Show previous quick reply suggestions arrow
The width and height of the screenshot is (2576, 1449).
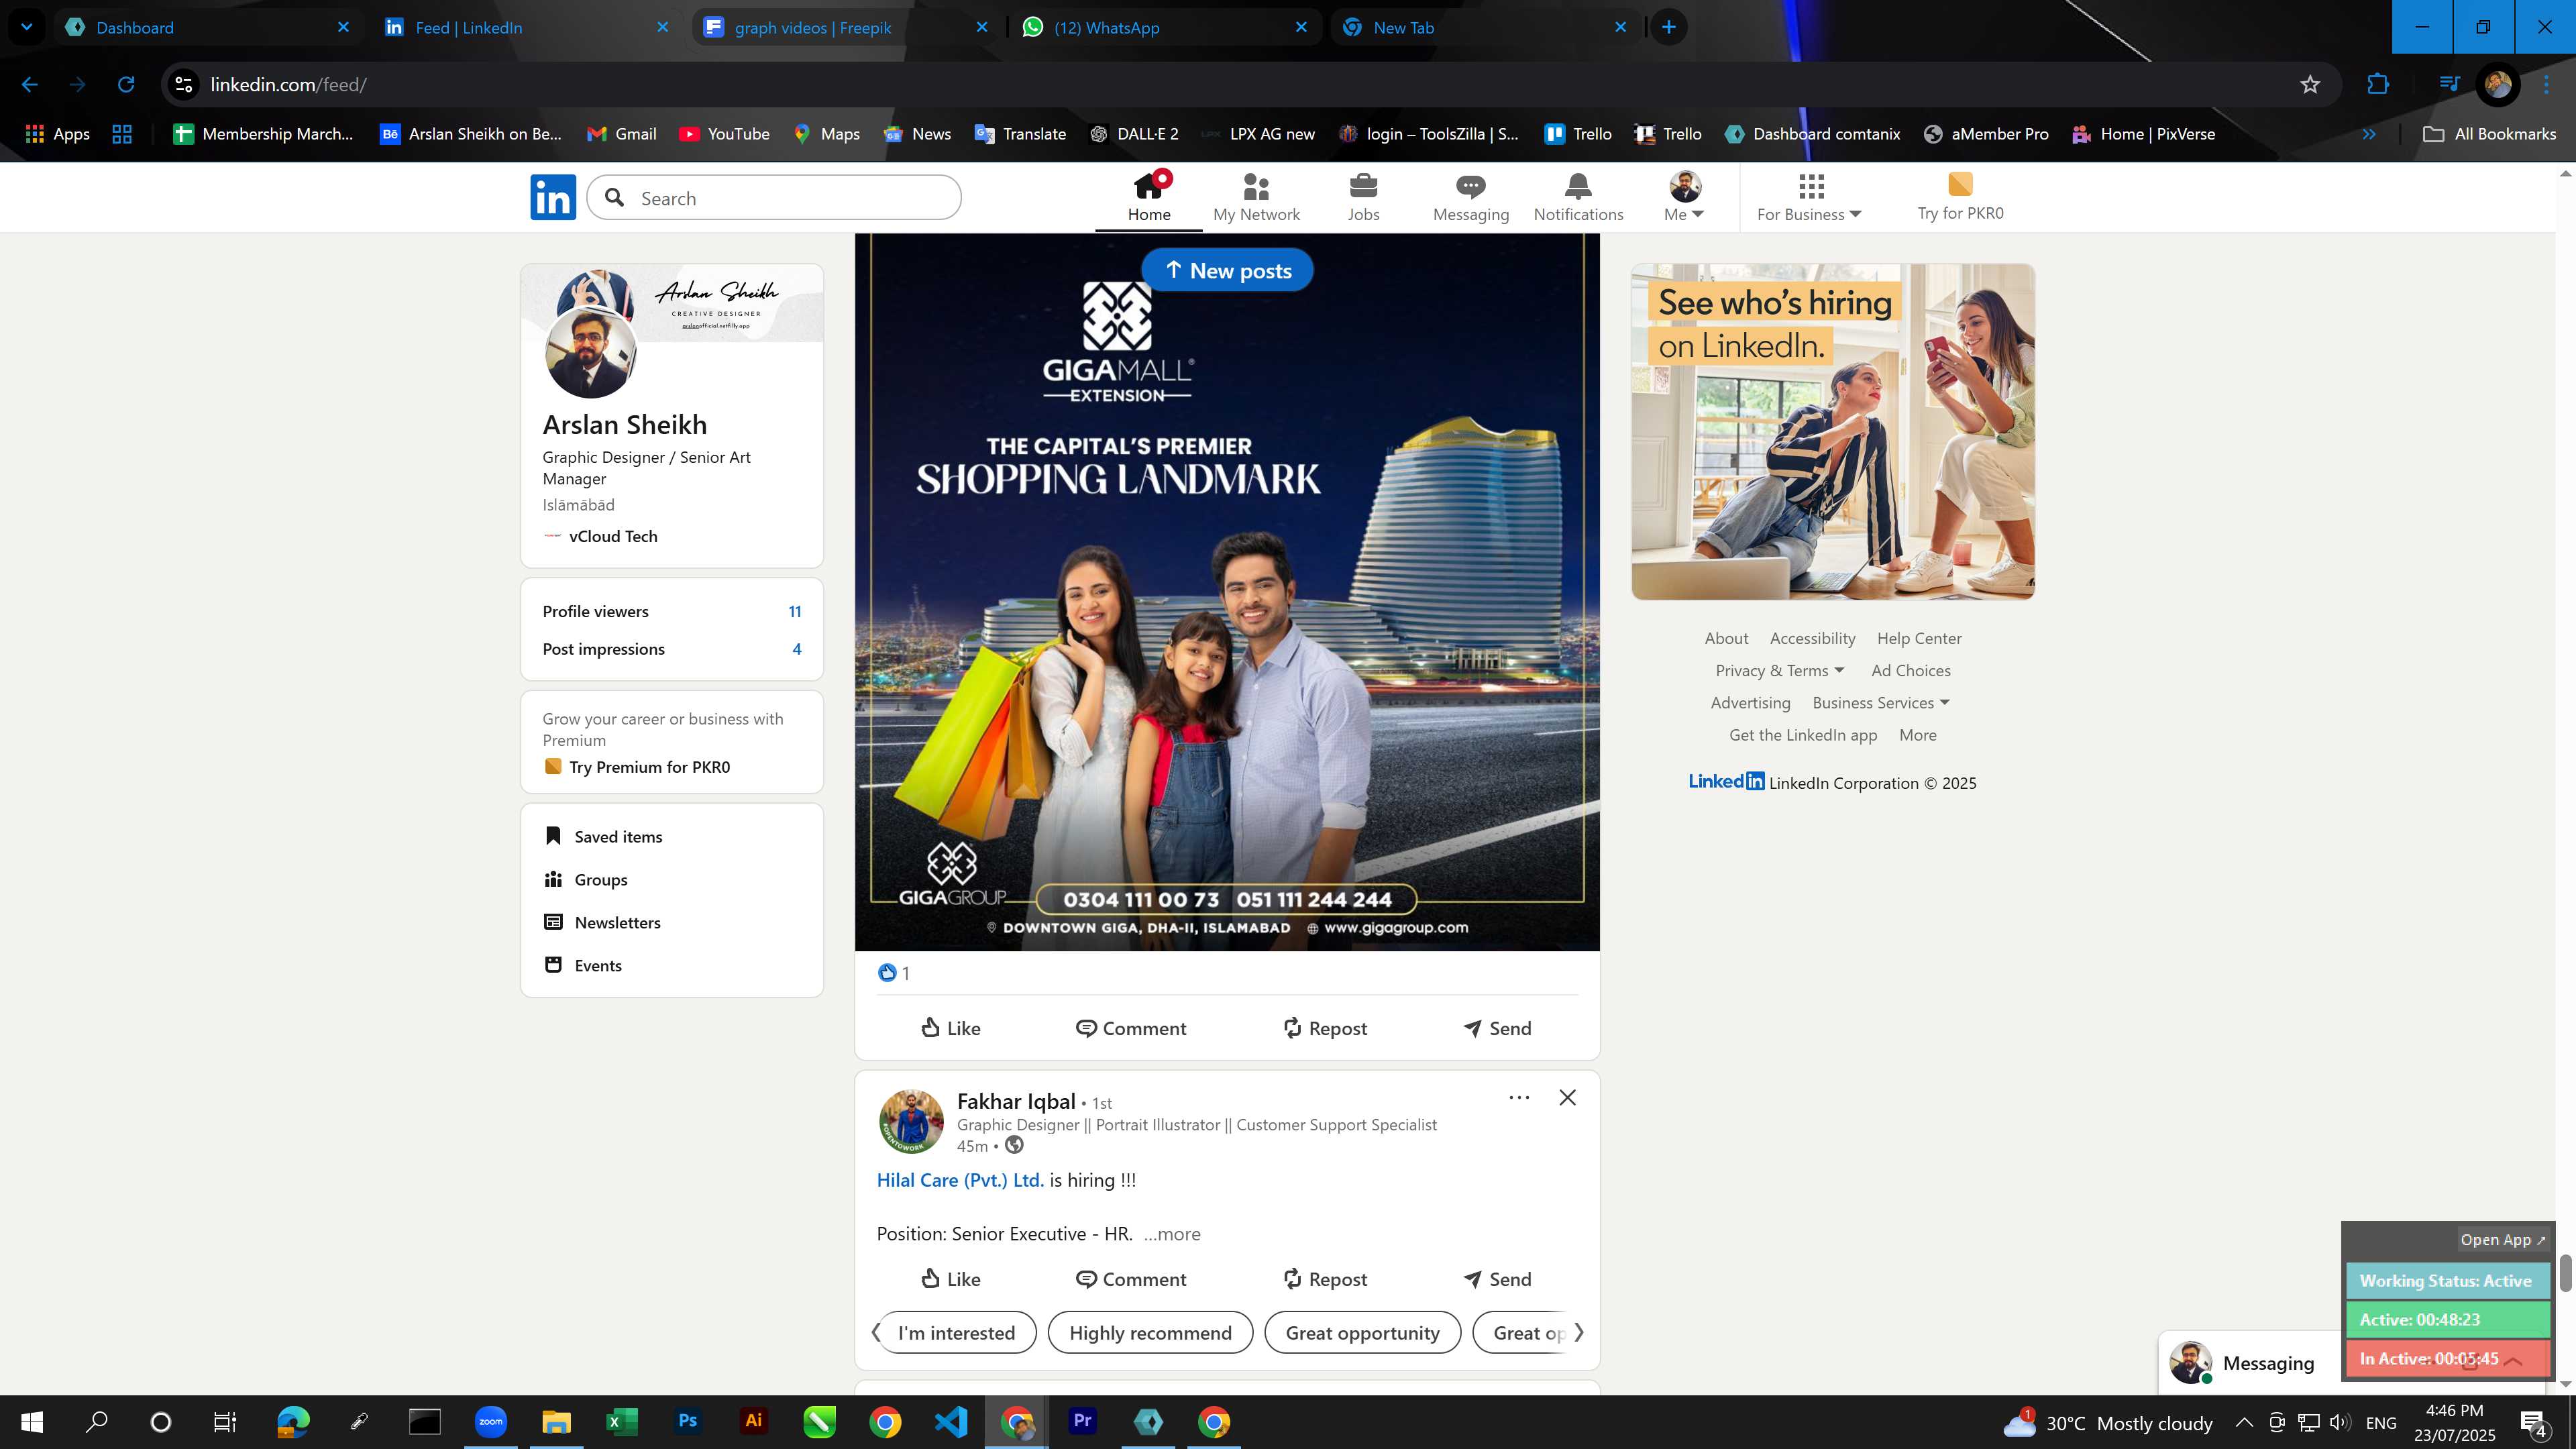[x=876, y=1333]
